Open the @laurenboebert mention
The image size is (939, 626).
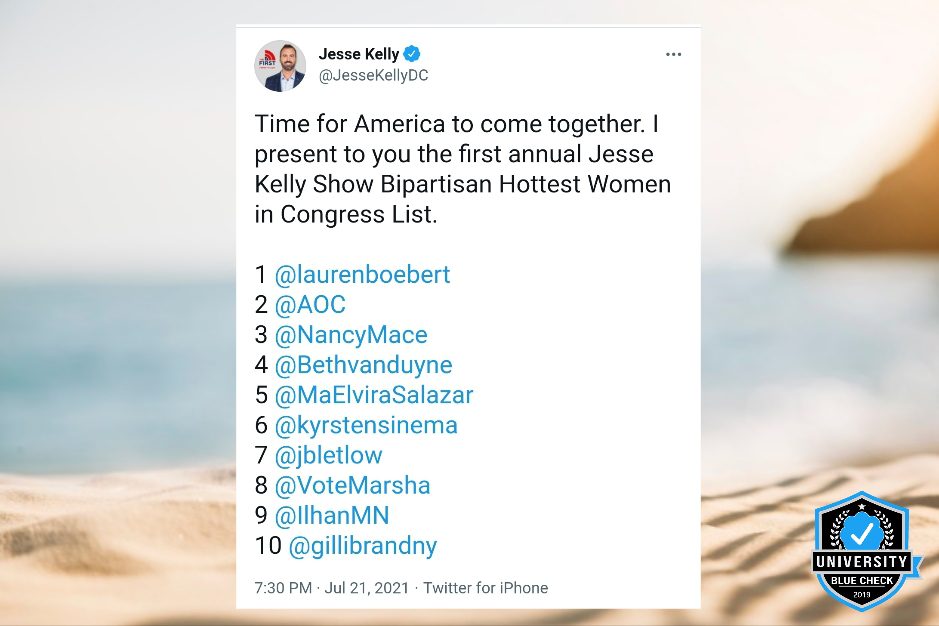click(x=362, y=274)
